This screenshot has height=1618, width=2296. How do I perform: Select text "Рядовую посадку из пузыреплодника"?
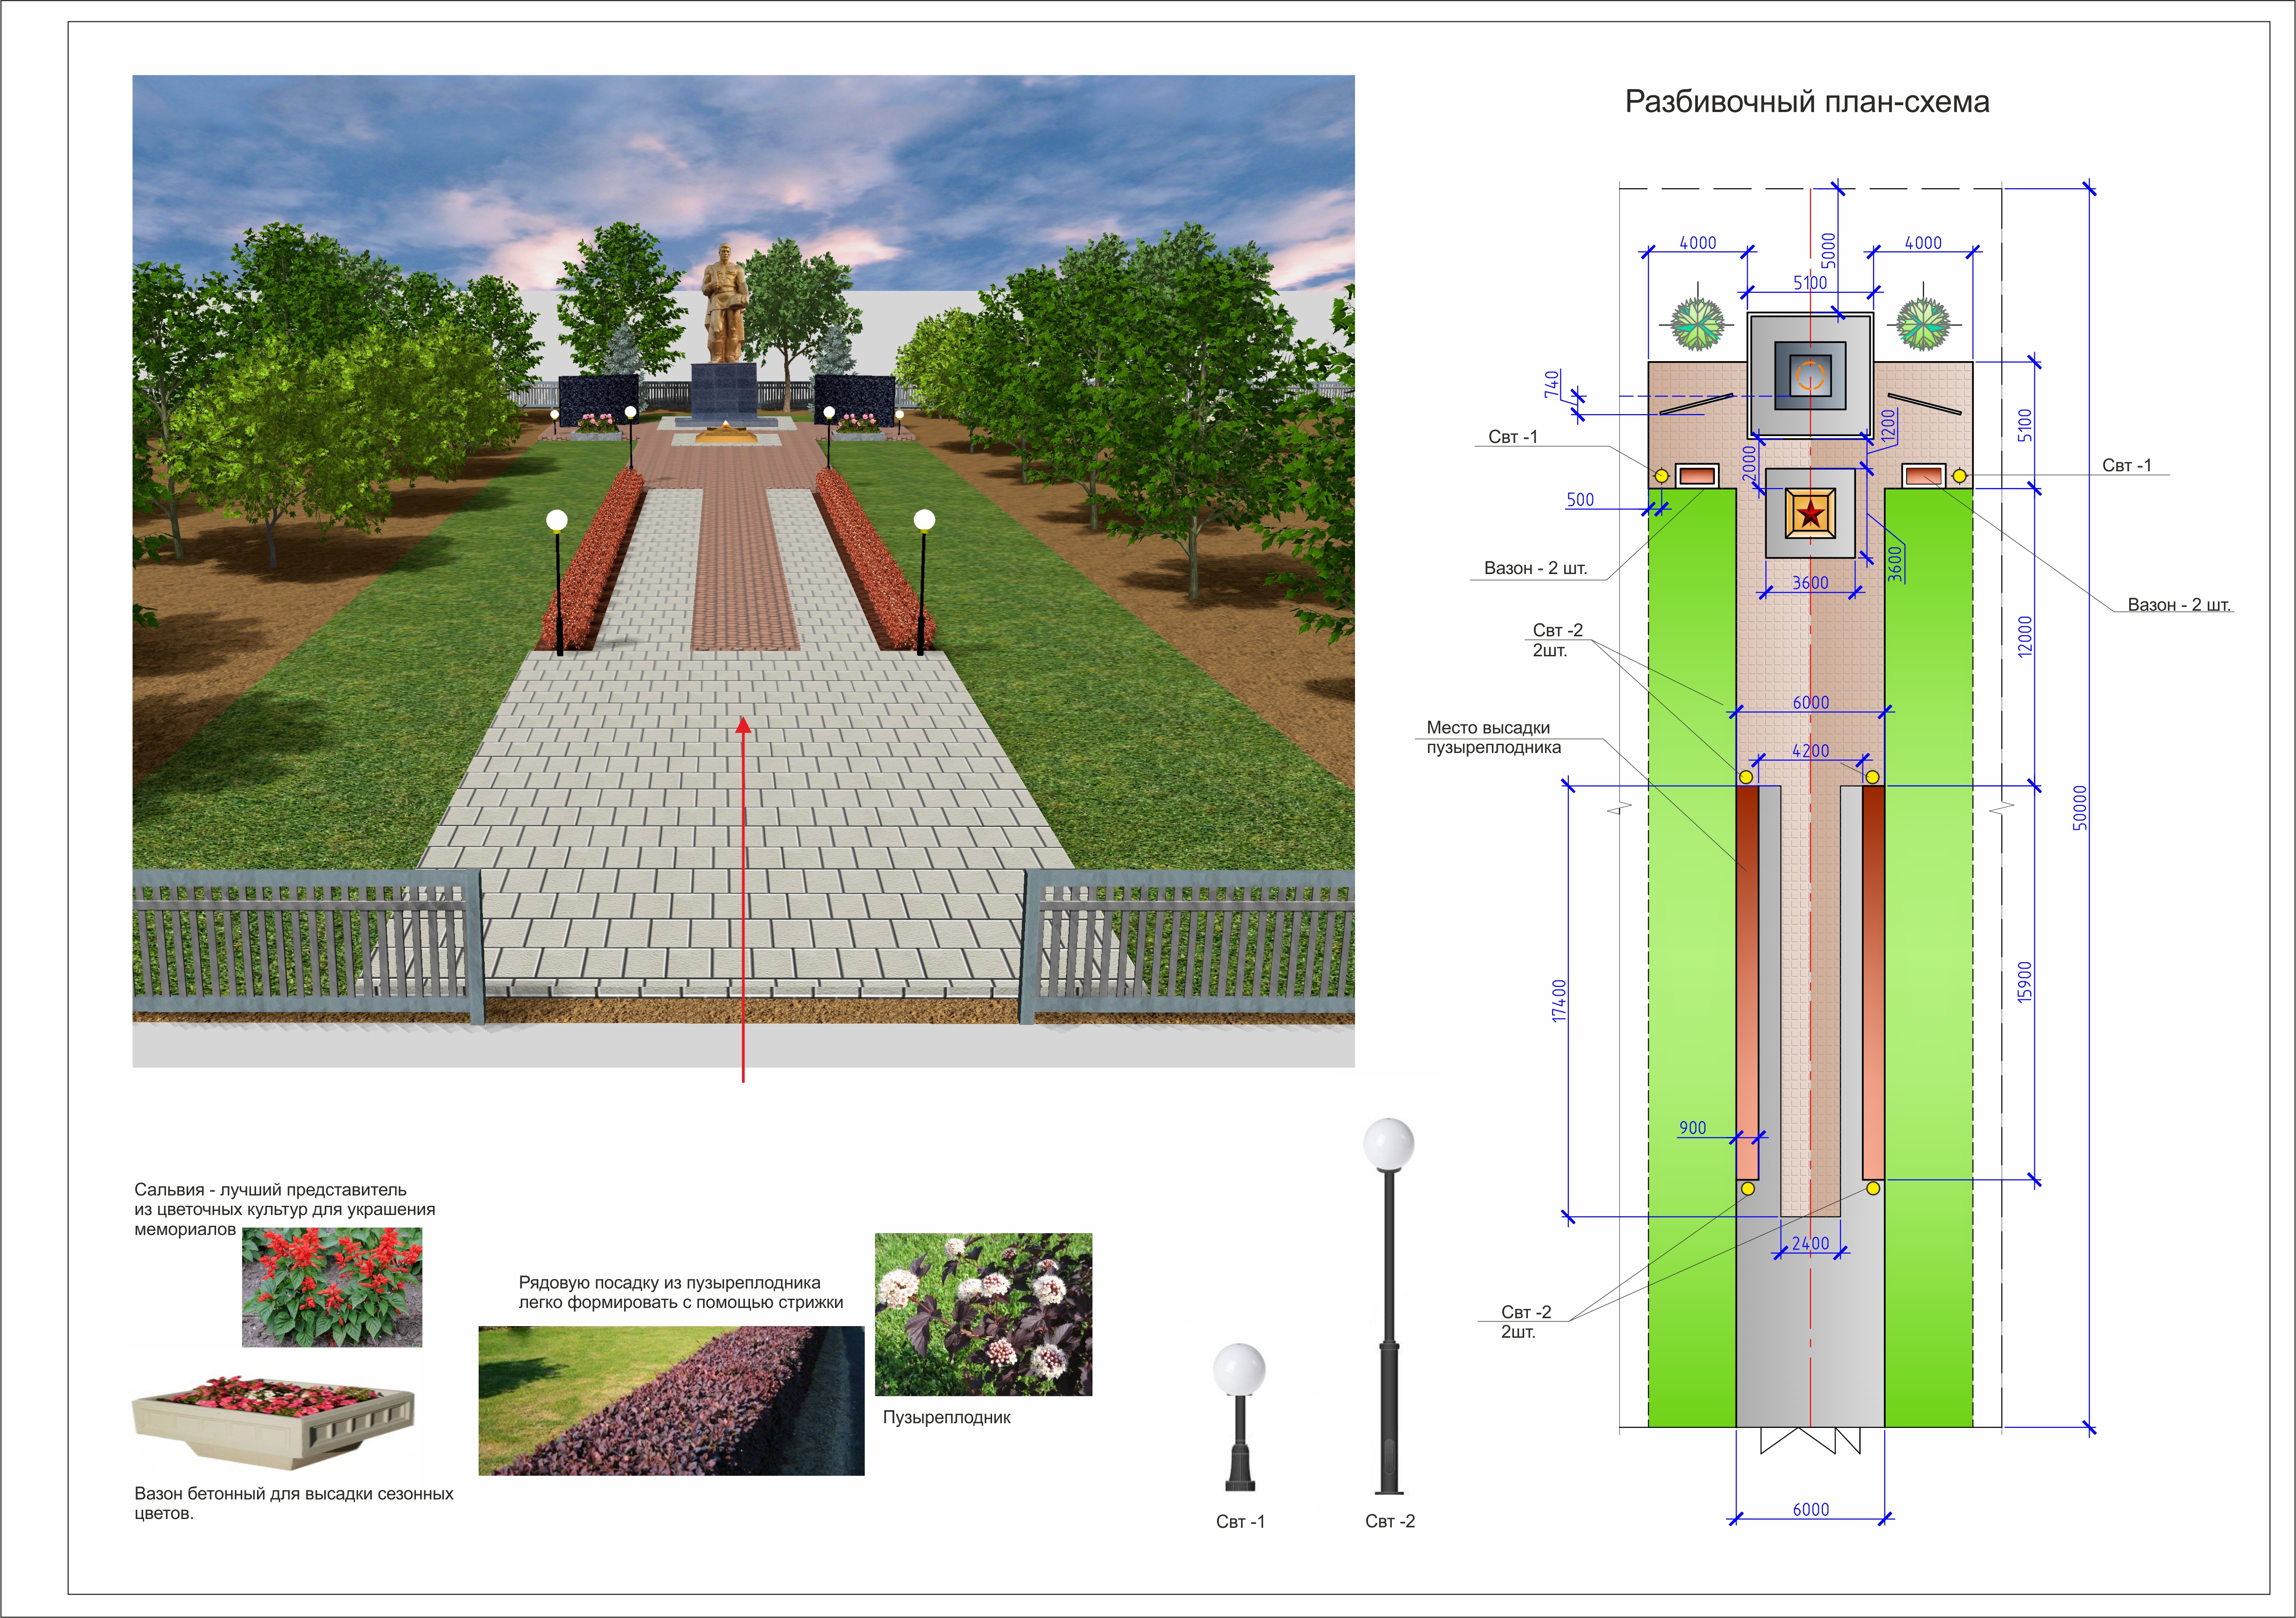tap(669, 1283)
